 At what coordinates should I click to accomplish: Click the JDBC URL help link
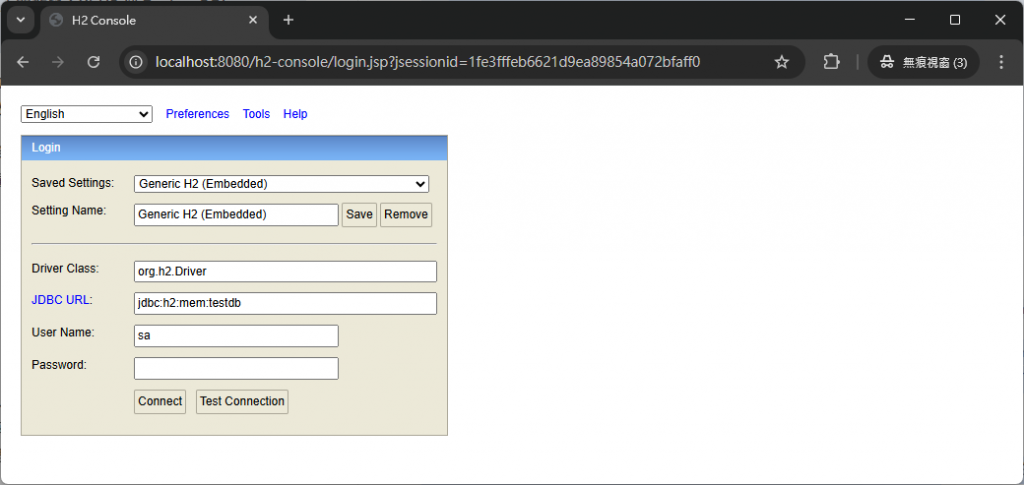[61, 300]
